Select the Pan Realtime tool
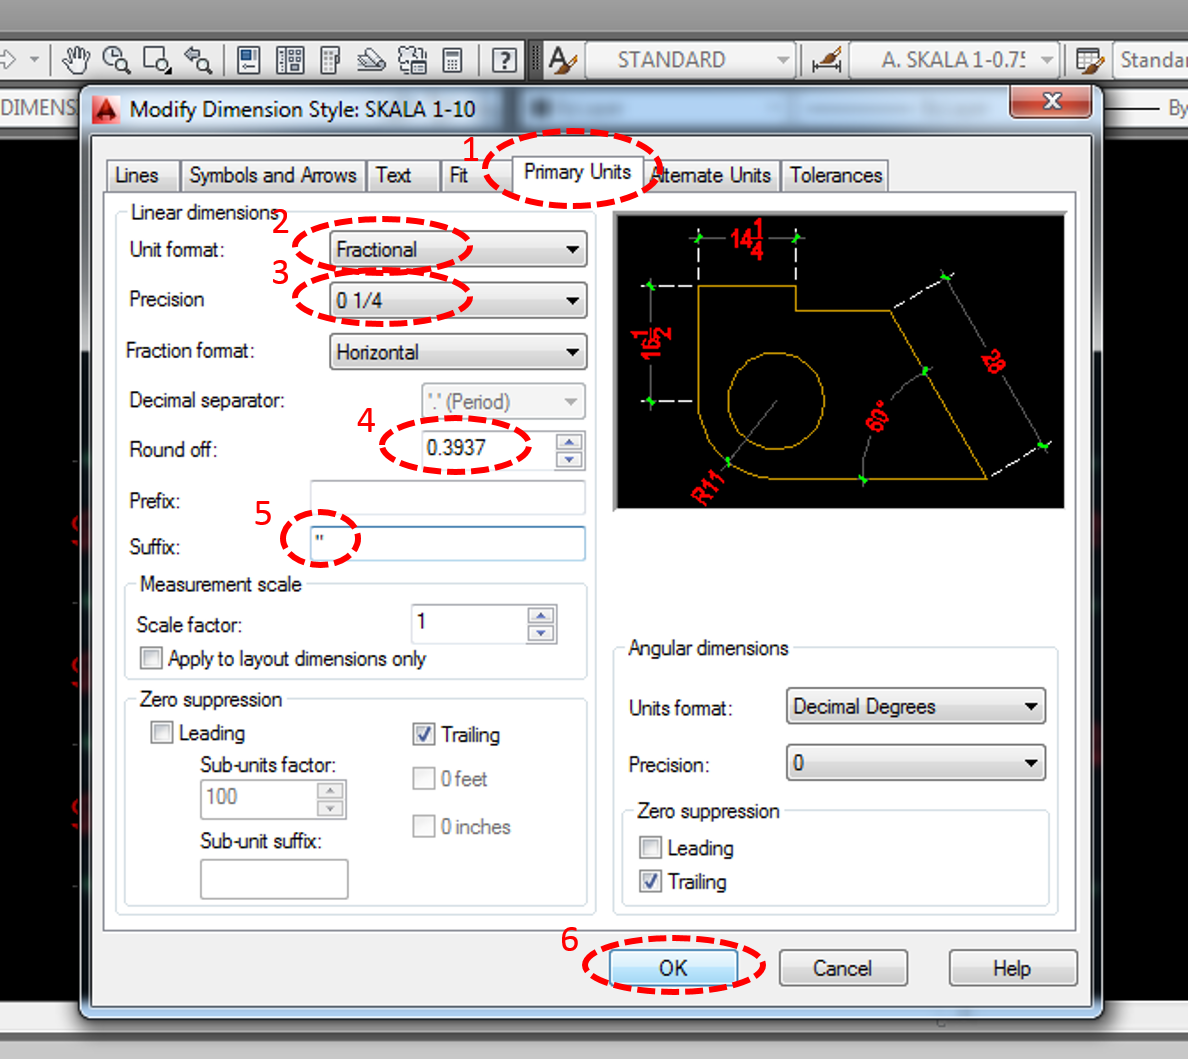The image size is (1188, 1059). pyautogui.click(x=75, y=60)
